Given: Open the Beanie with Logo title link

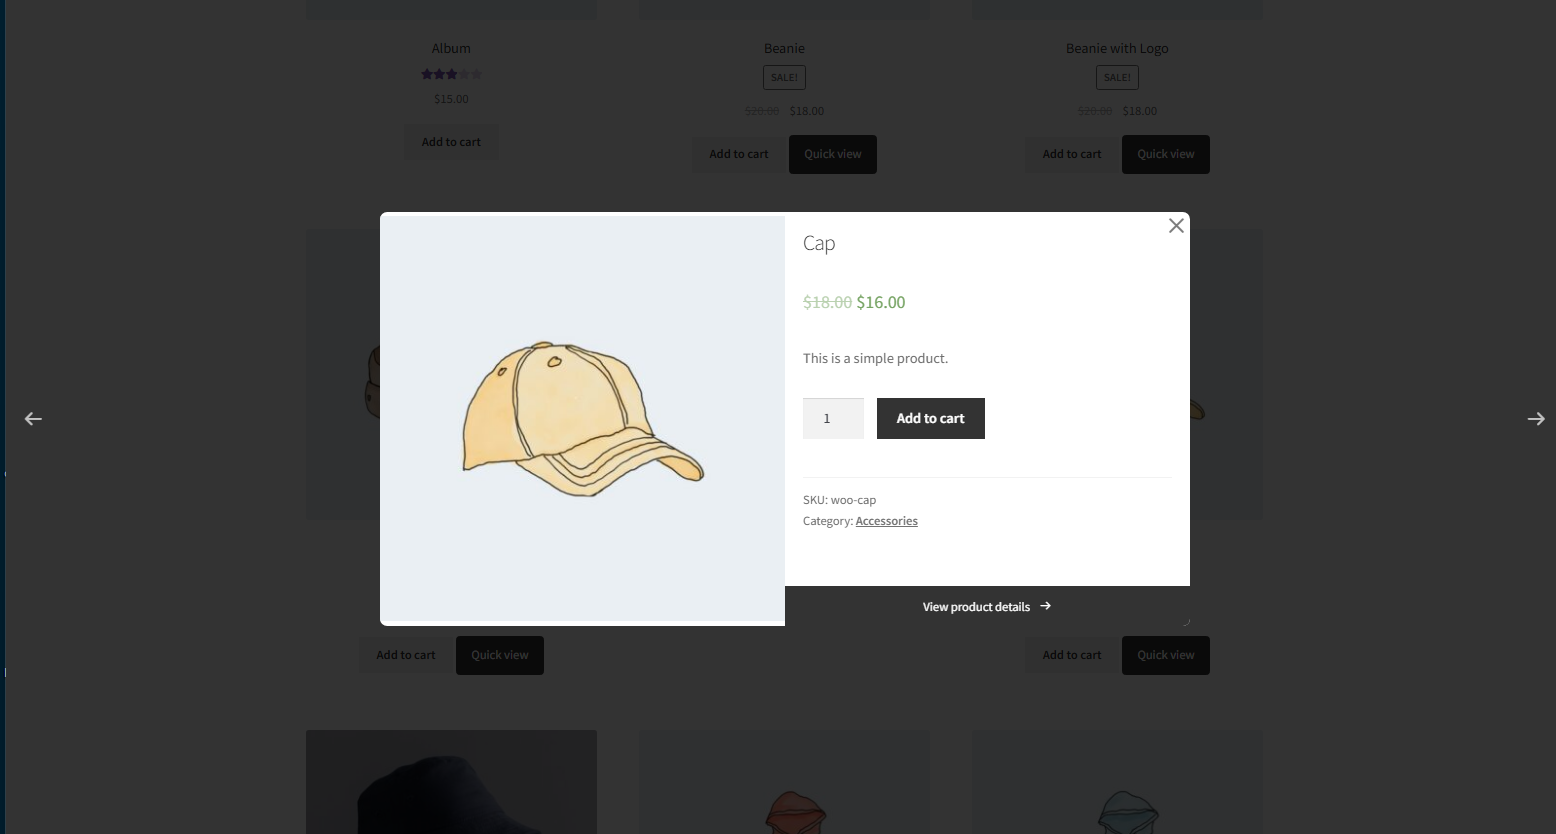Looking at the screenshot, I should click(1117, 48).
